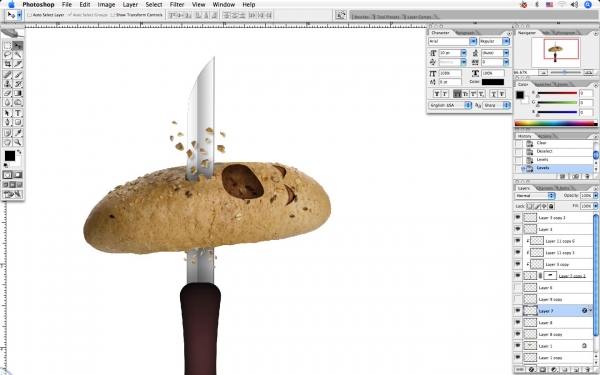Select the Magic Wand tool
This screenshot has height=375, width=600.
(x=18, y=55)
